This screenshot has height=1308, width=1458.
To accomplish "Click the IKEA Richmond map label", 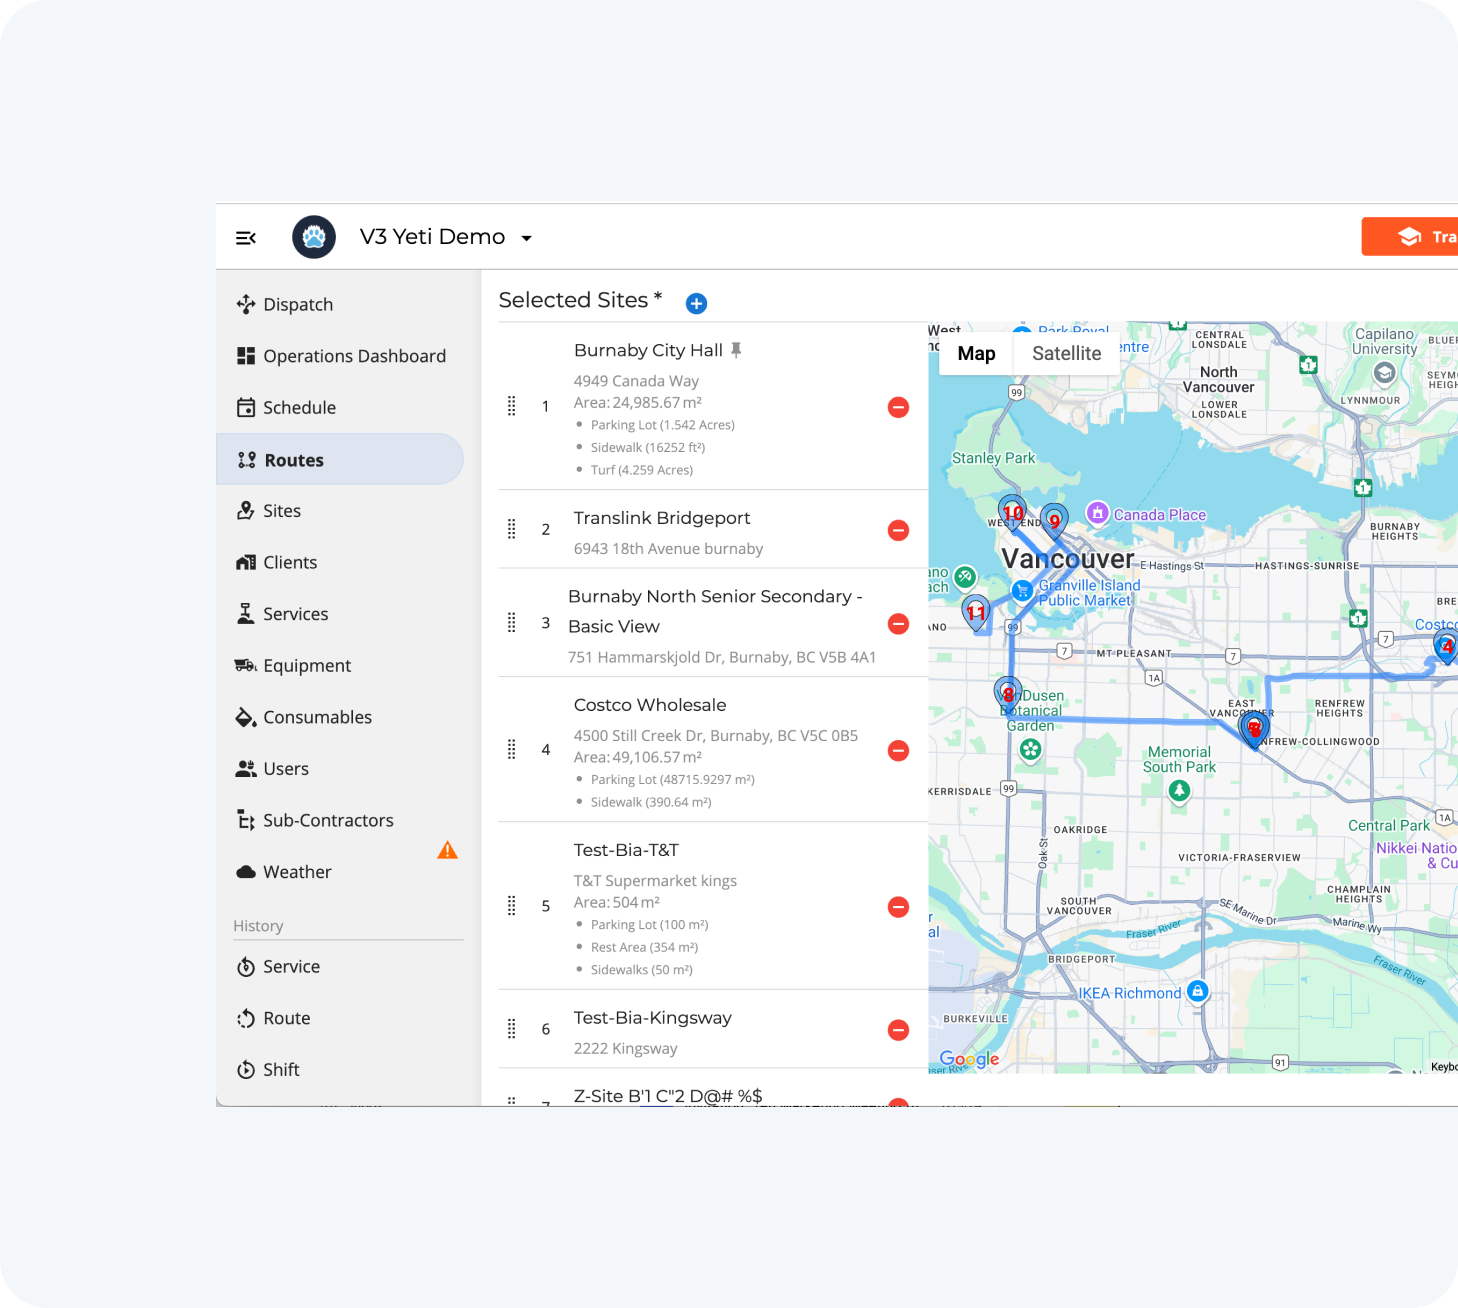I will pyautogui.click(x=1130, y=993).
